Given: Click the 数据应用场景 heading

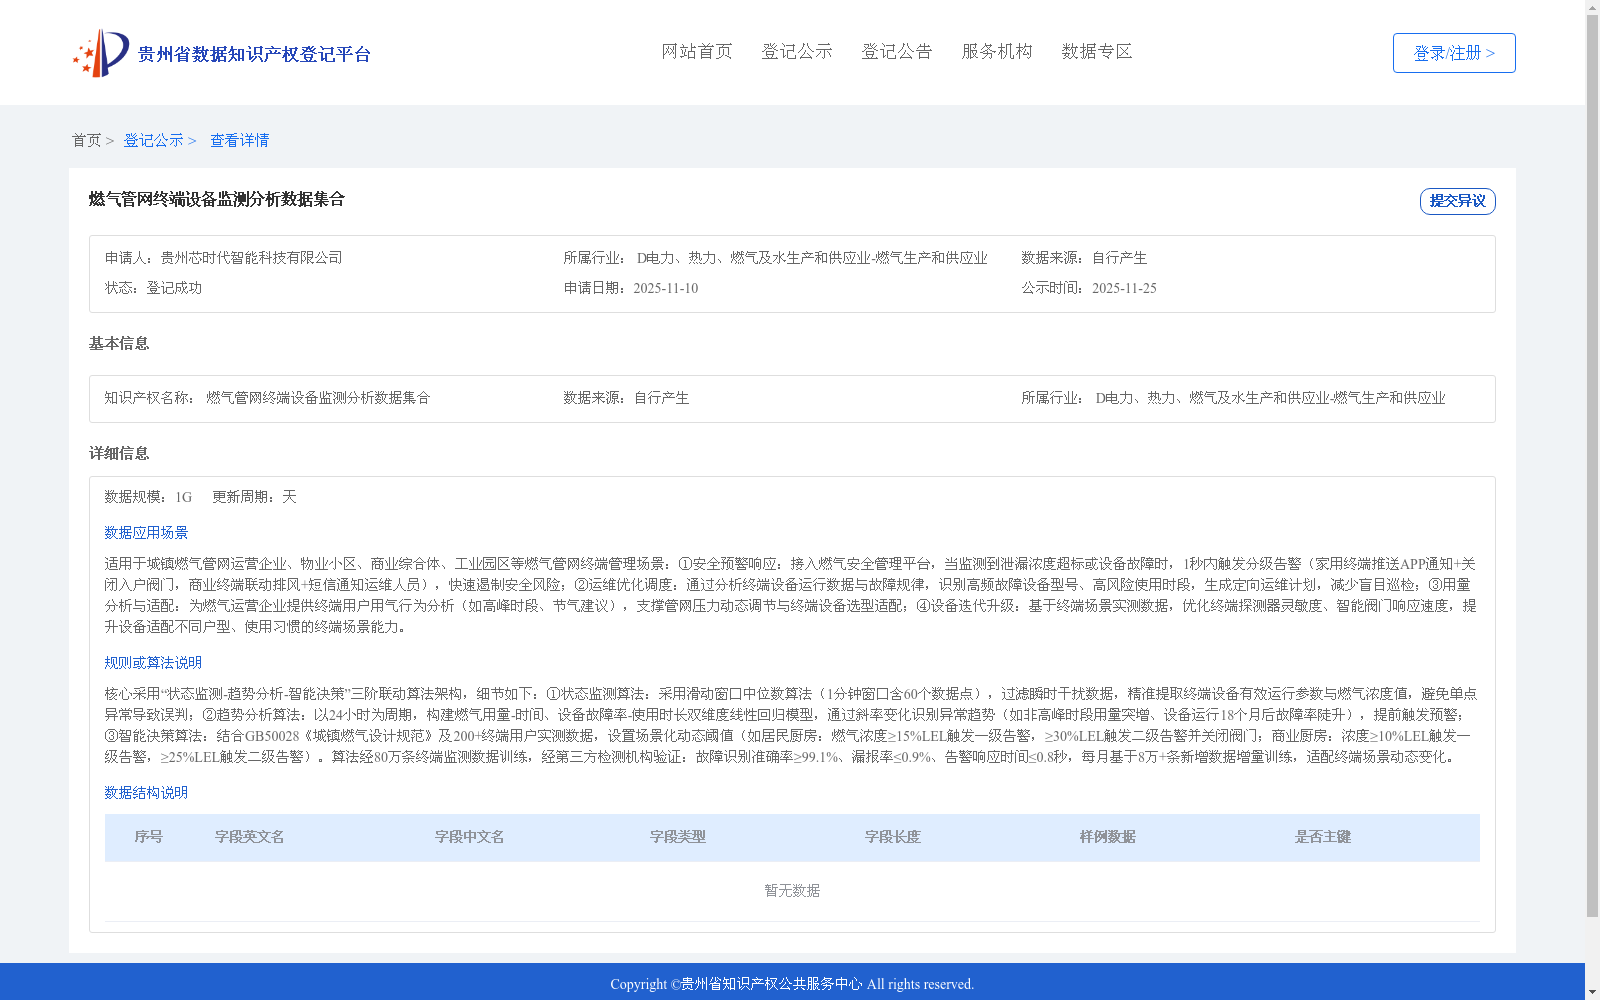Looking at the screenshot, I should pos(146,533).
